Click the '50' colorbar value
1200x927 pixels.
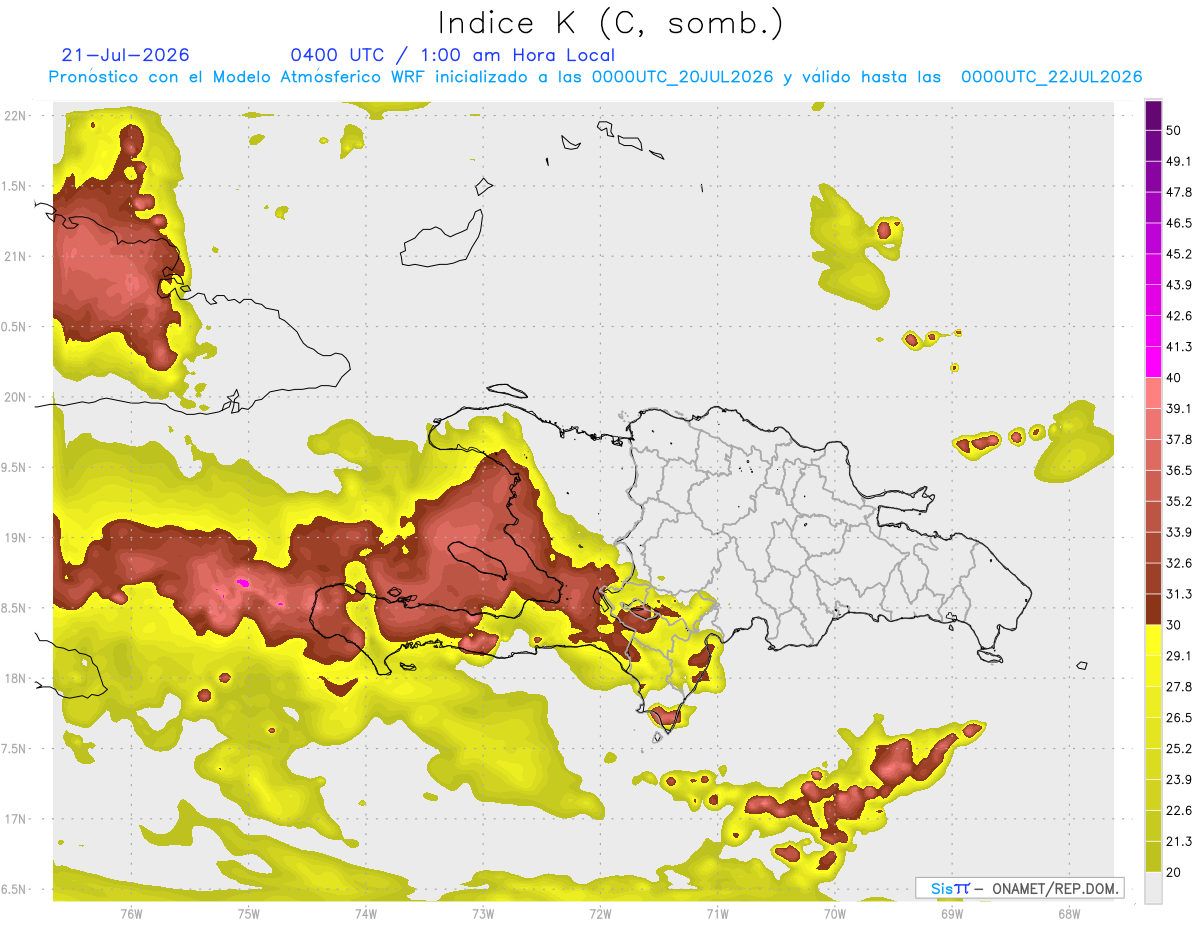point(1174,130)
